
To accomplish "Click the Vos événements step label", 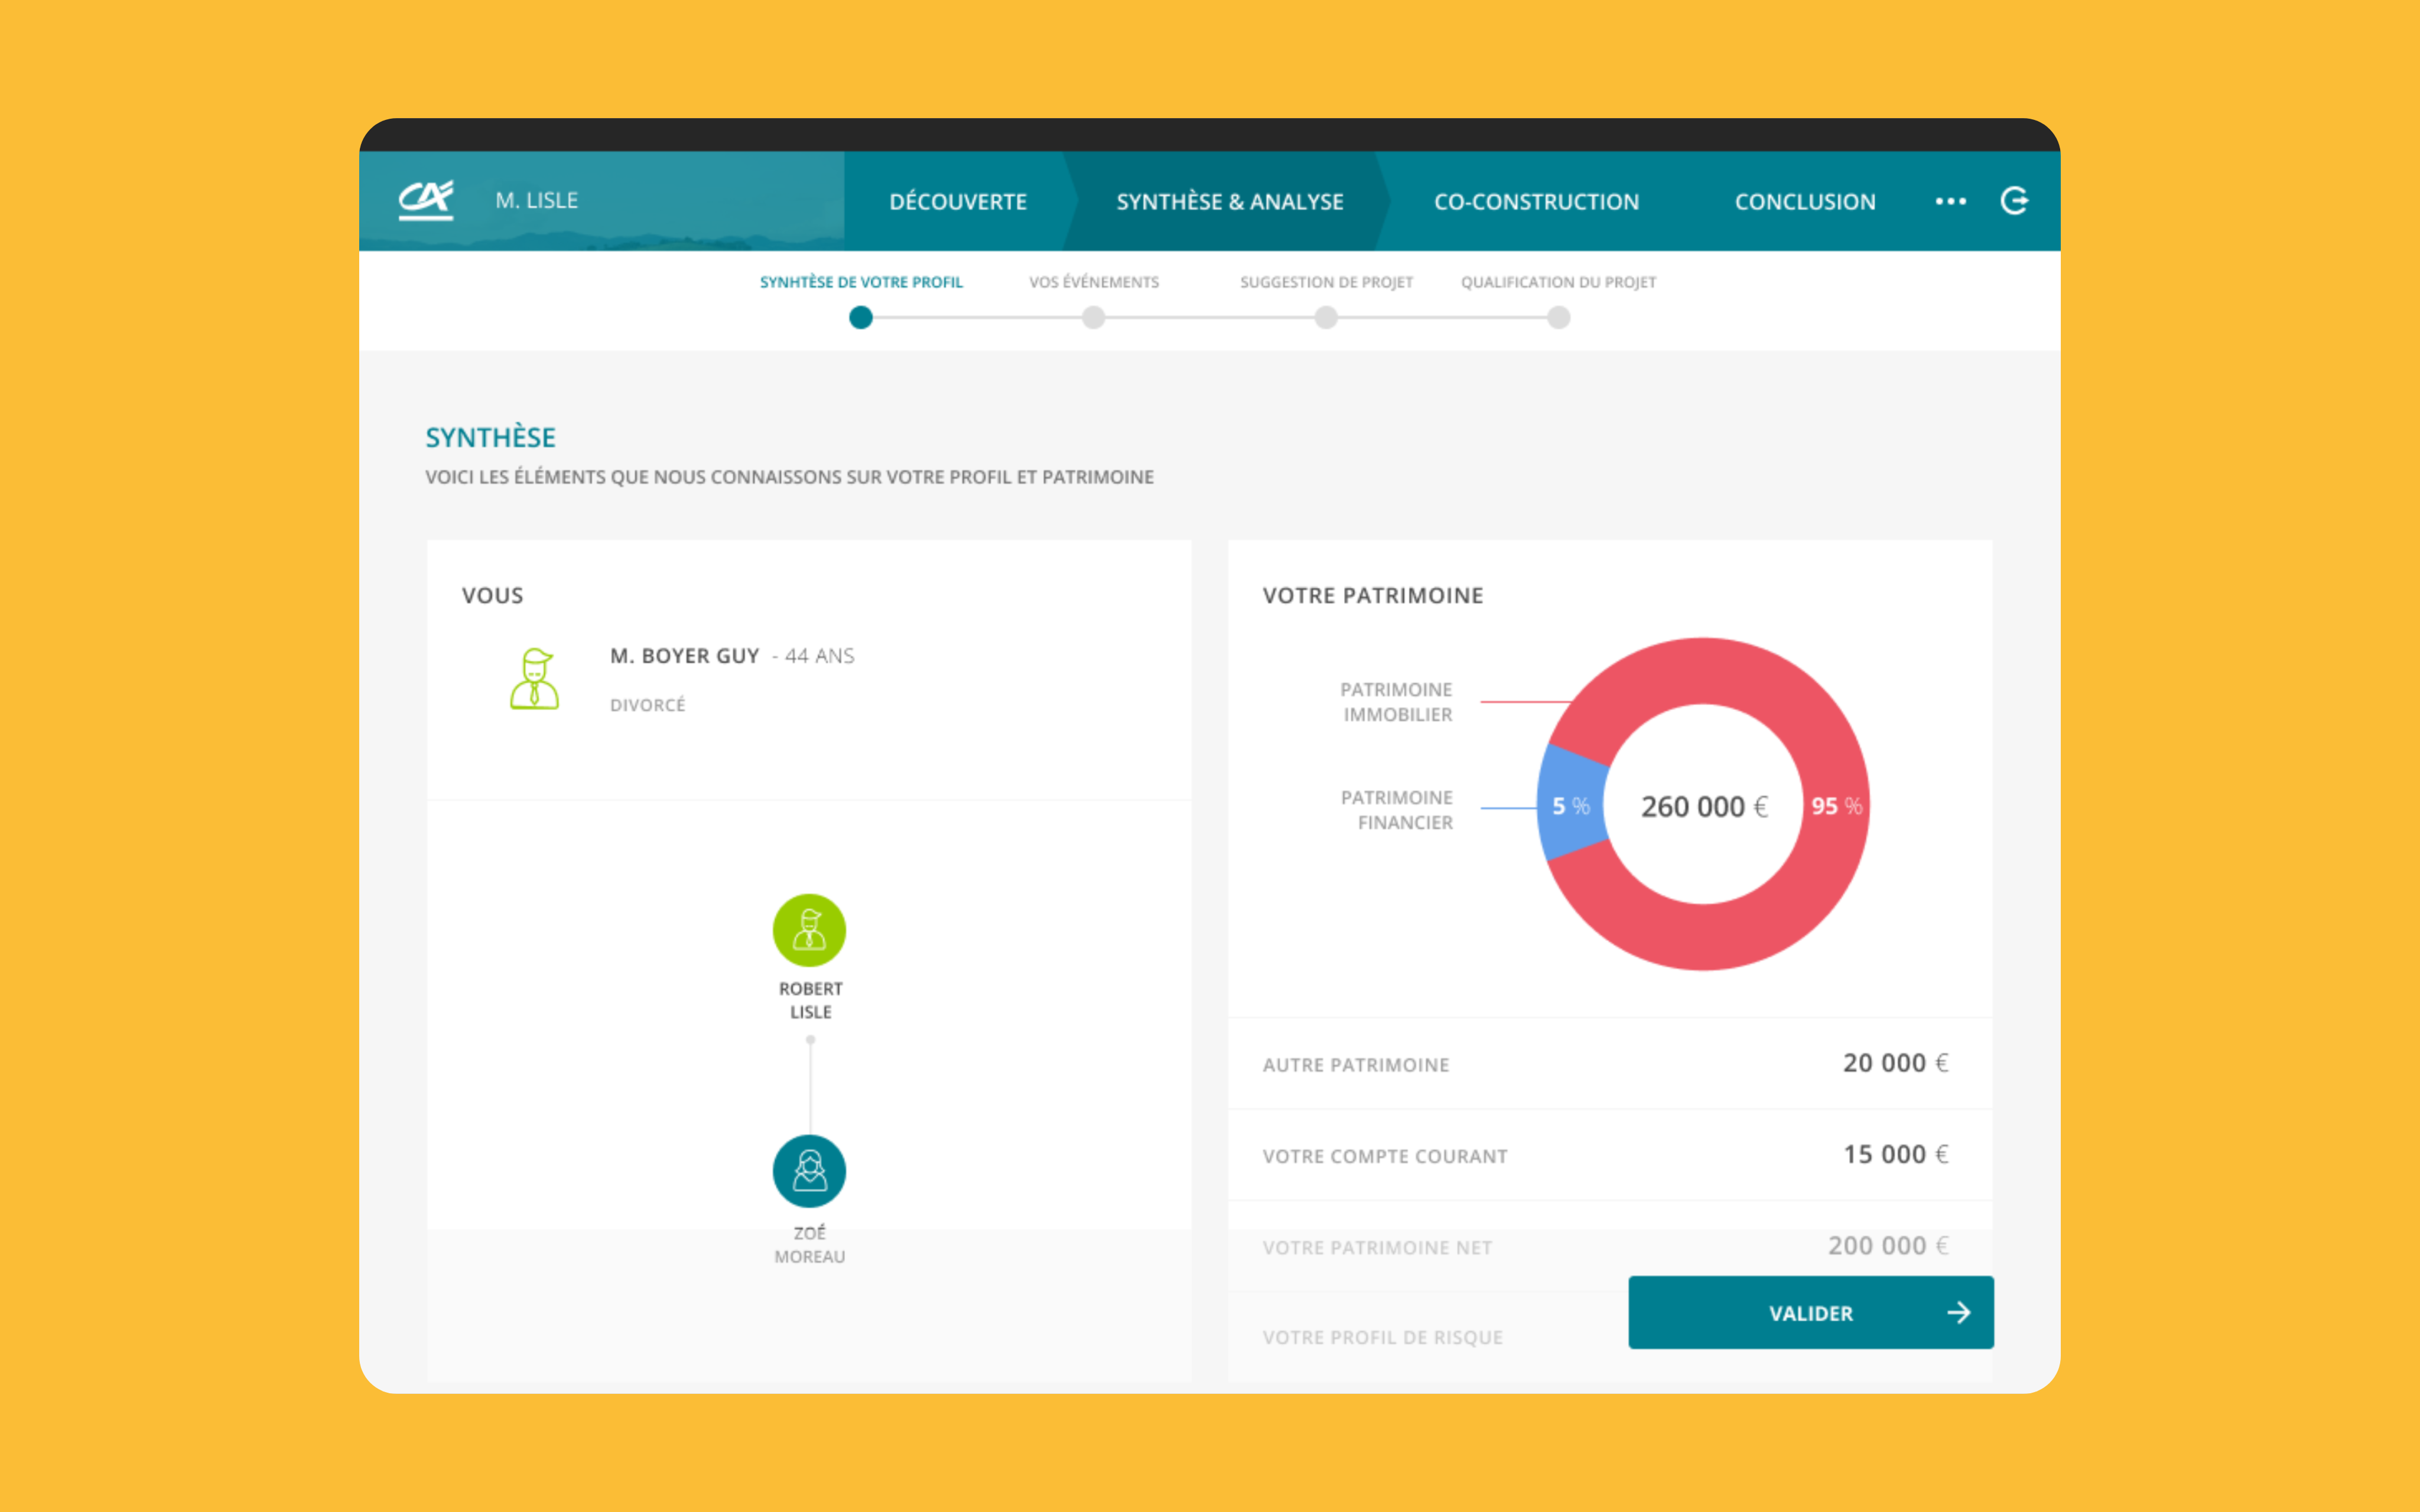I will (x=1093, y=282).
